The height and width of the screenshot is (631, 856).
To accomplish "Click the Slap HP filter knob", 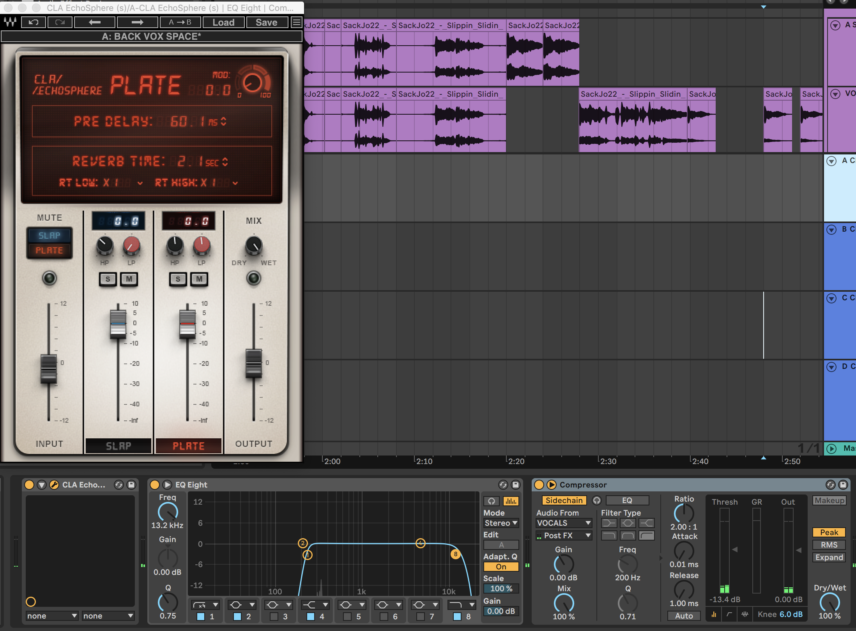I will (x=104, y=246).
